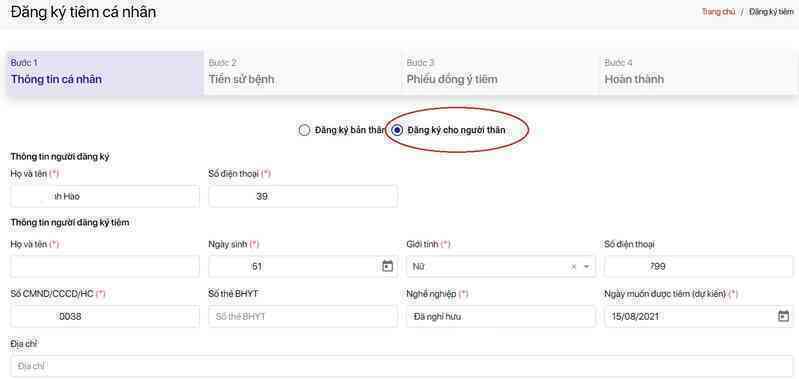The height and width of the screenshot is (379, 799).
Task: Select the Đăng ký bản thân radio option
Action: pos(304,130)
